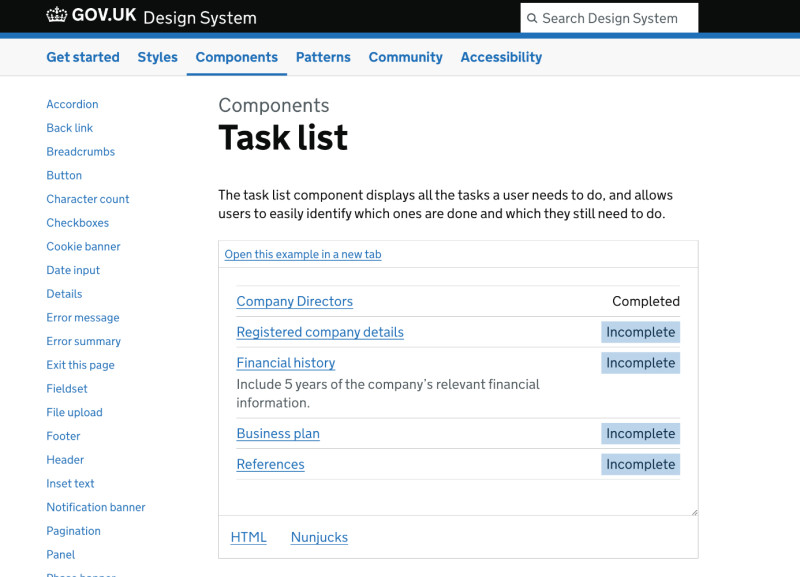
Task: Click the Company Directors task link
Action: tap(294, 301)
